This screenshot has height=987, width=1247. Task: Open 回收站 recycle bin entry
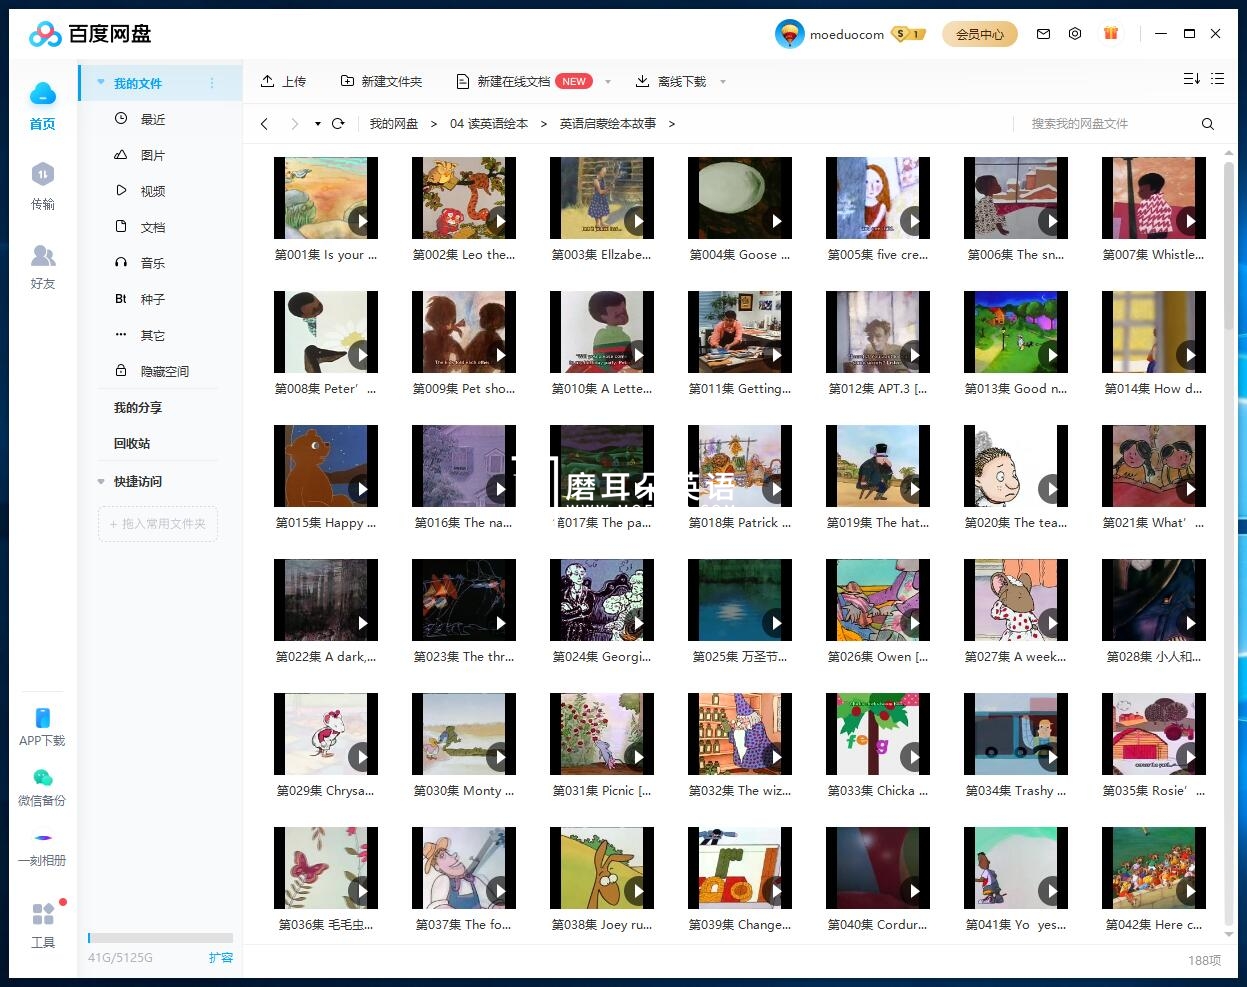pyautogui.click(x=132, y=443)
